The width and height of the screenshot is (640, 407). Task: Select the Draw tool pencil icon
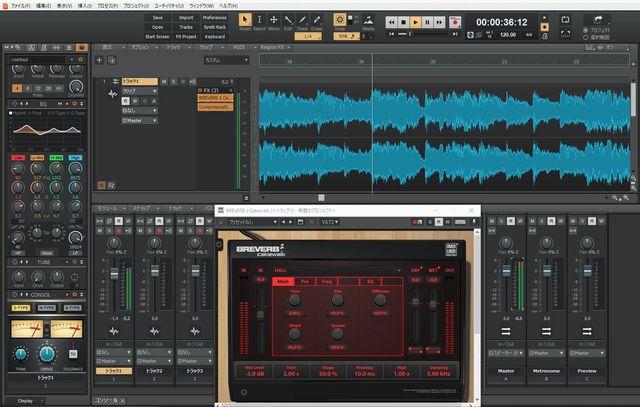[302, 20]
